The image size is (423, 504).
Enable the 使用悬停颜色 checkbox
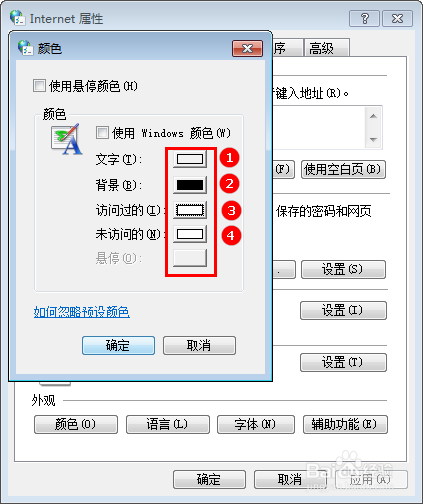39,86
